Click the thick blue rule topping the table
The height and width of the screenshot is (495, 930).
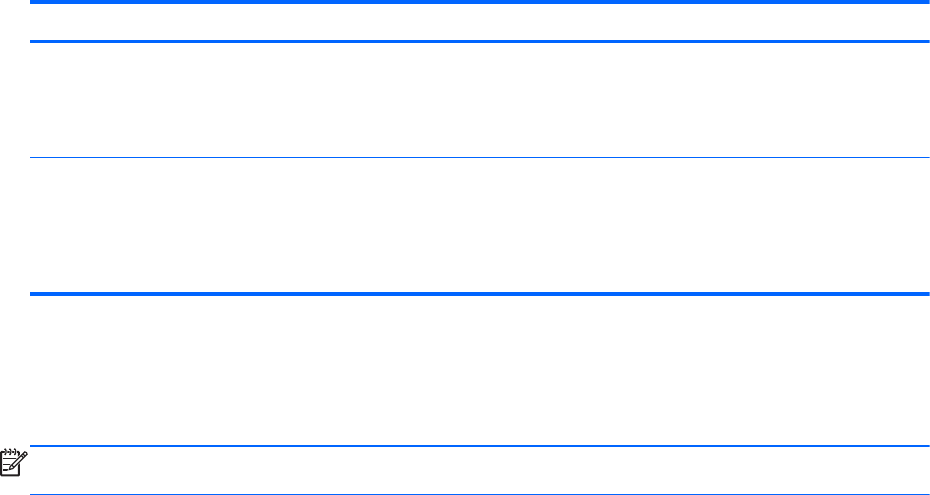[x=479, y=3]
